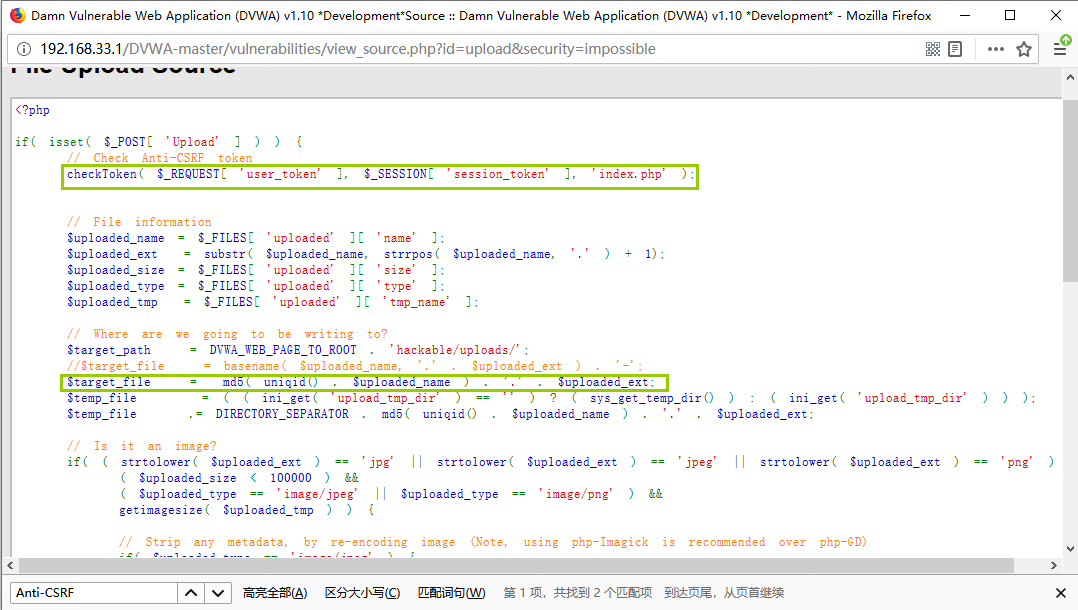Screen dimensions: 1078x610
Task: Expand the update notification badge menu
Action: click(1067, 42)
